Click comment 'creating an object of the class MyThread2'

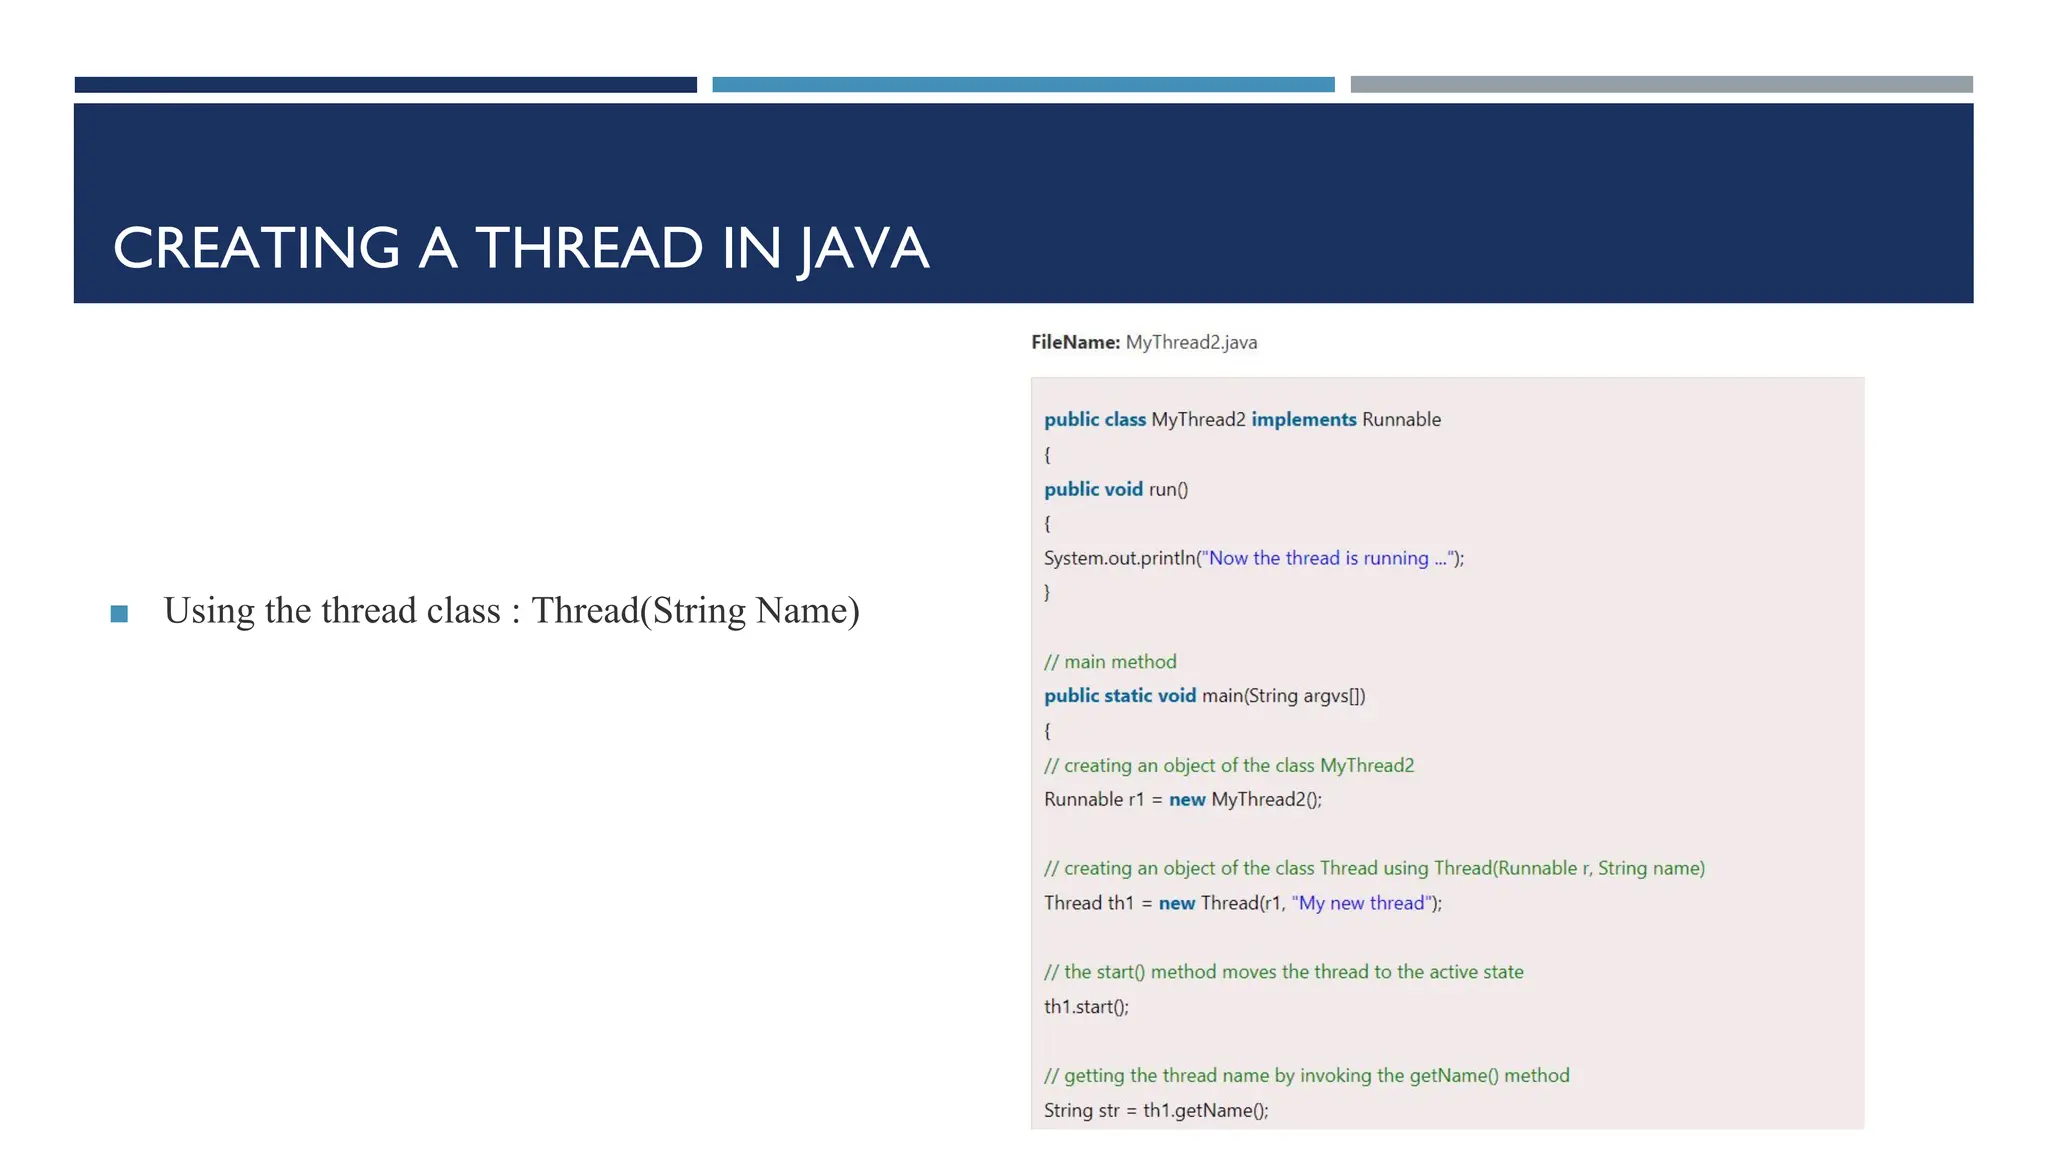(1229, 766)
